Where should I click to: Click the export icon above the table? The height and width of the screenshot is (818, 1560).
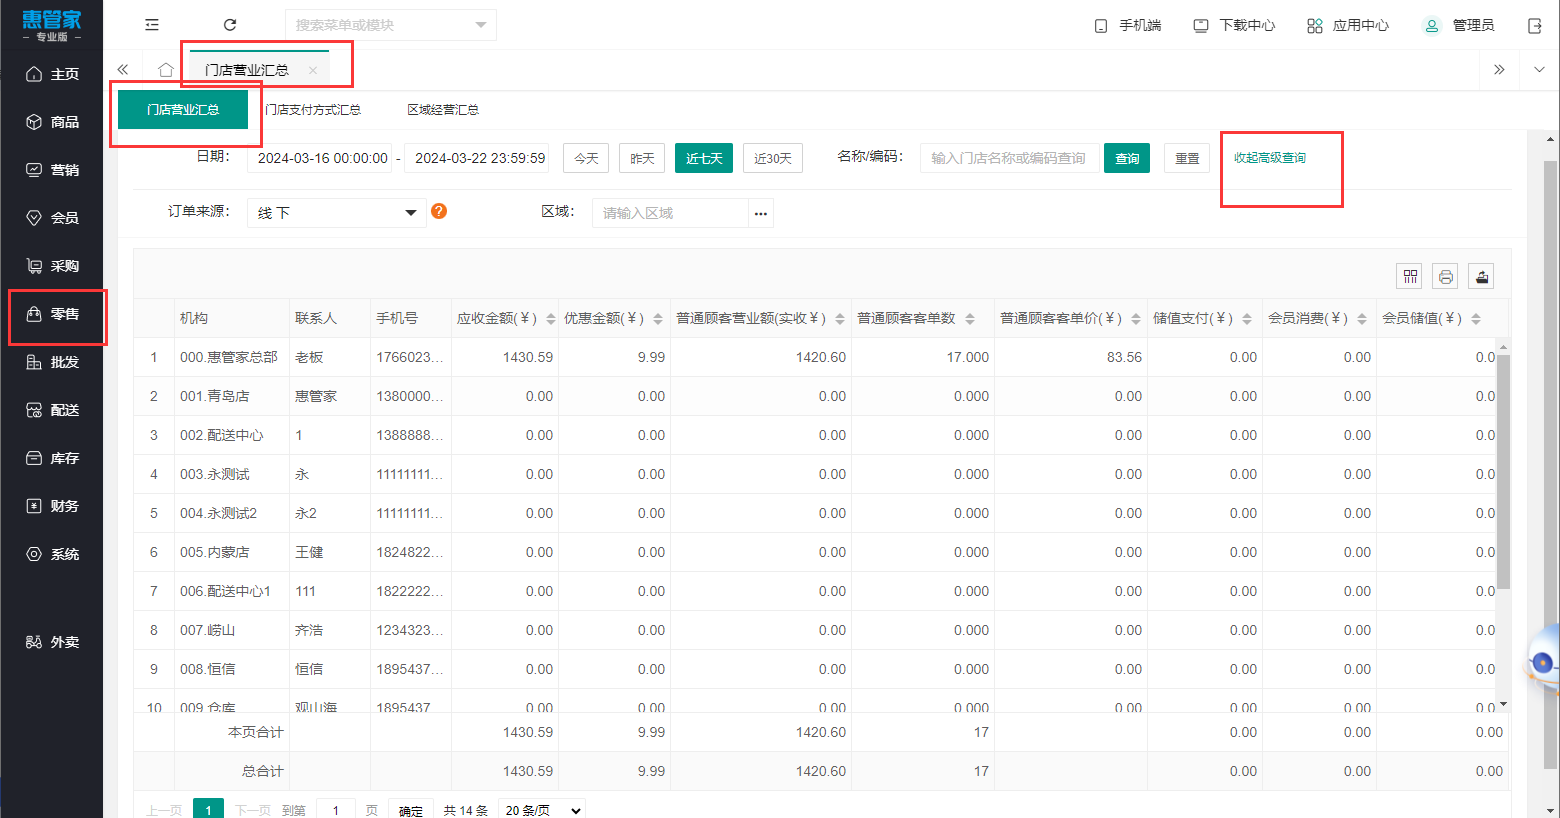pyautogui.click(x=1481, y=277)
